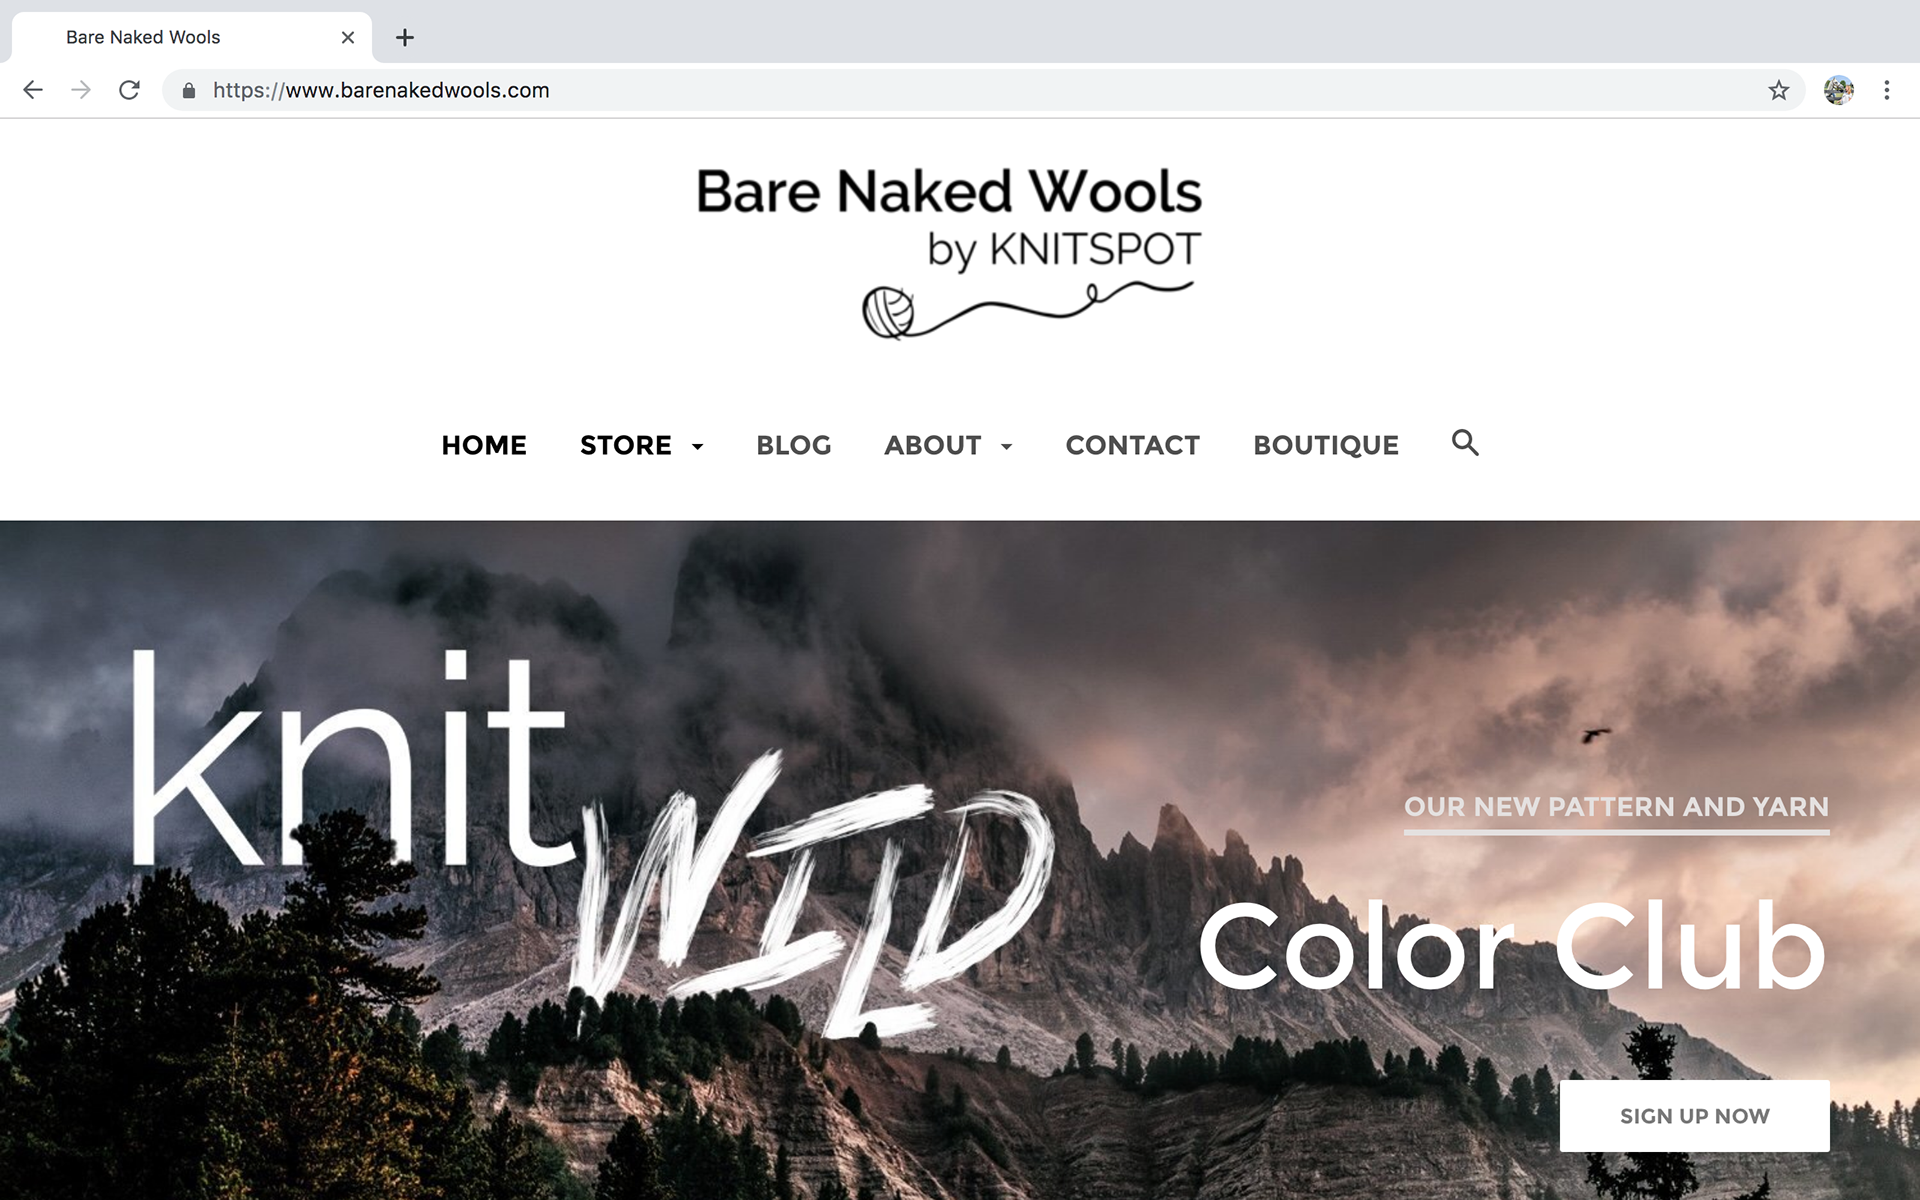Open the BLOG menu item
This screenshot has width=1920, height=1200.
click(x=794, y=445)
